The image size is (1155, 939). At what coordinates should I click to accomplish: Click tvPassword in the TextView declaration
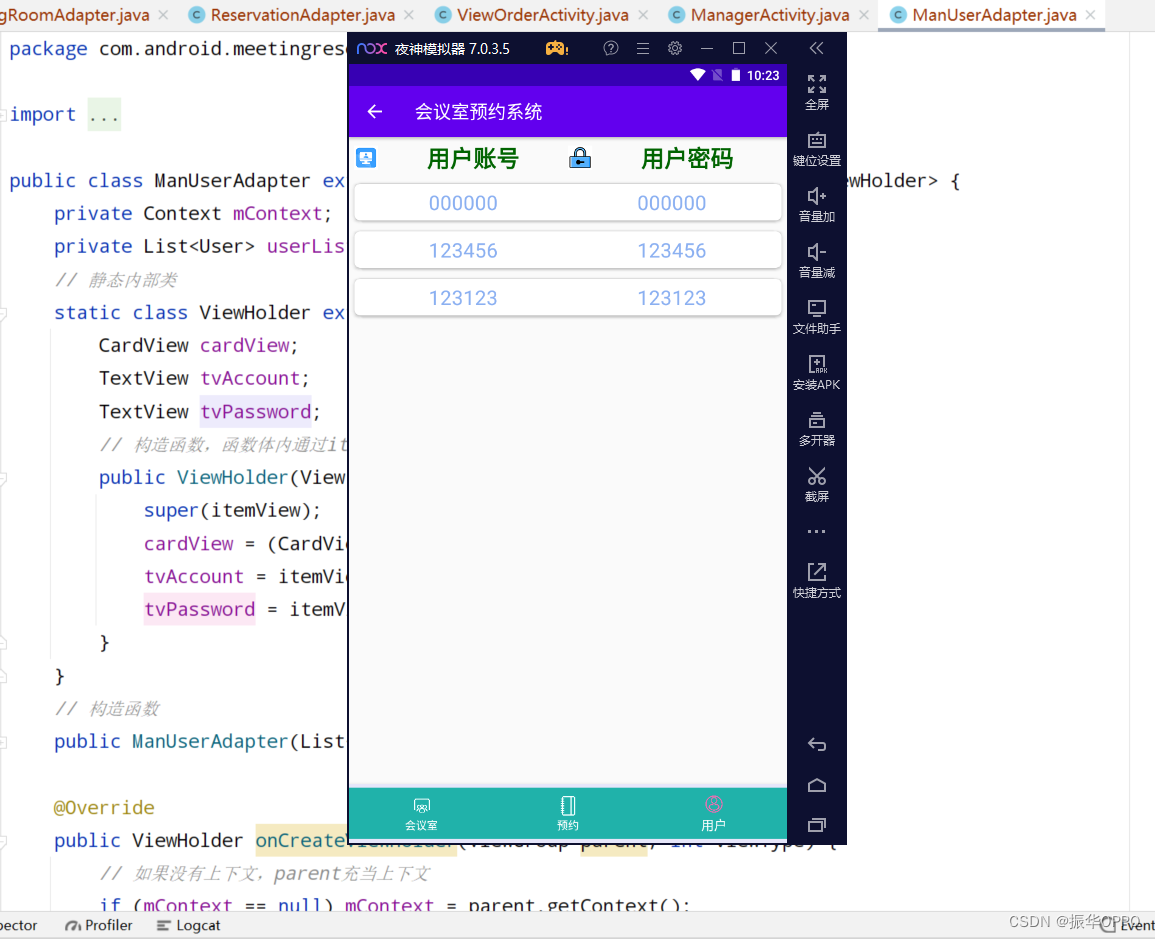[x=256, y=411]
